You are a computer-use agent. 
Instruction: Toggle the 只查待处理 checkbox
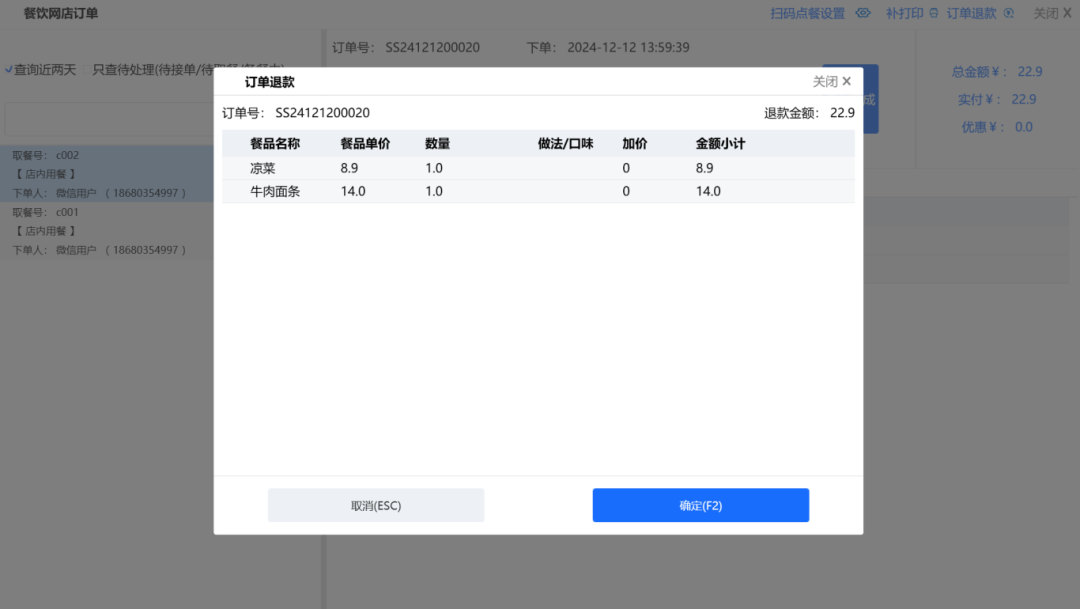coord(87,70)
